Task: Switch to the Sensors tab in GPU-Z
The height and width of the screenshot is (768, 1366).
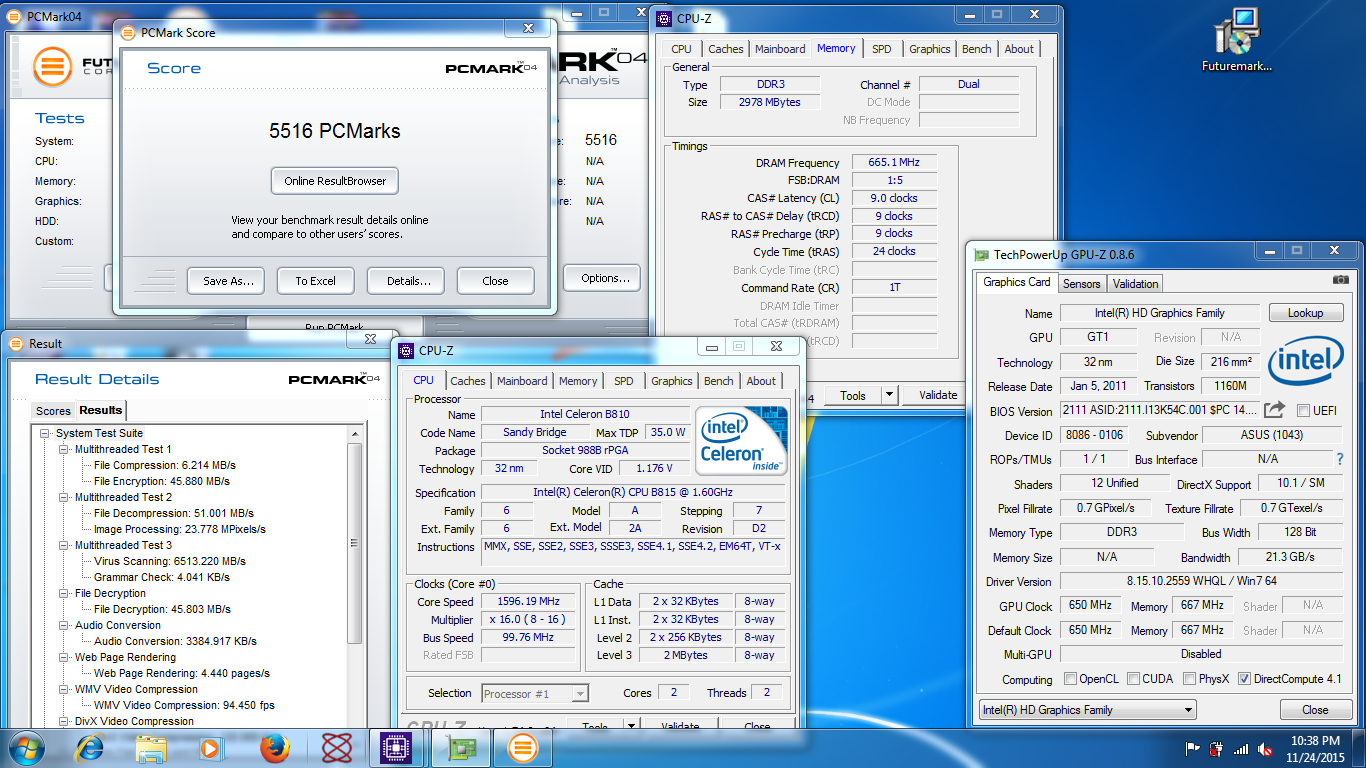Action: [1081, 284]
